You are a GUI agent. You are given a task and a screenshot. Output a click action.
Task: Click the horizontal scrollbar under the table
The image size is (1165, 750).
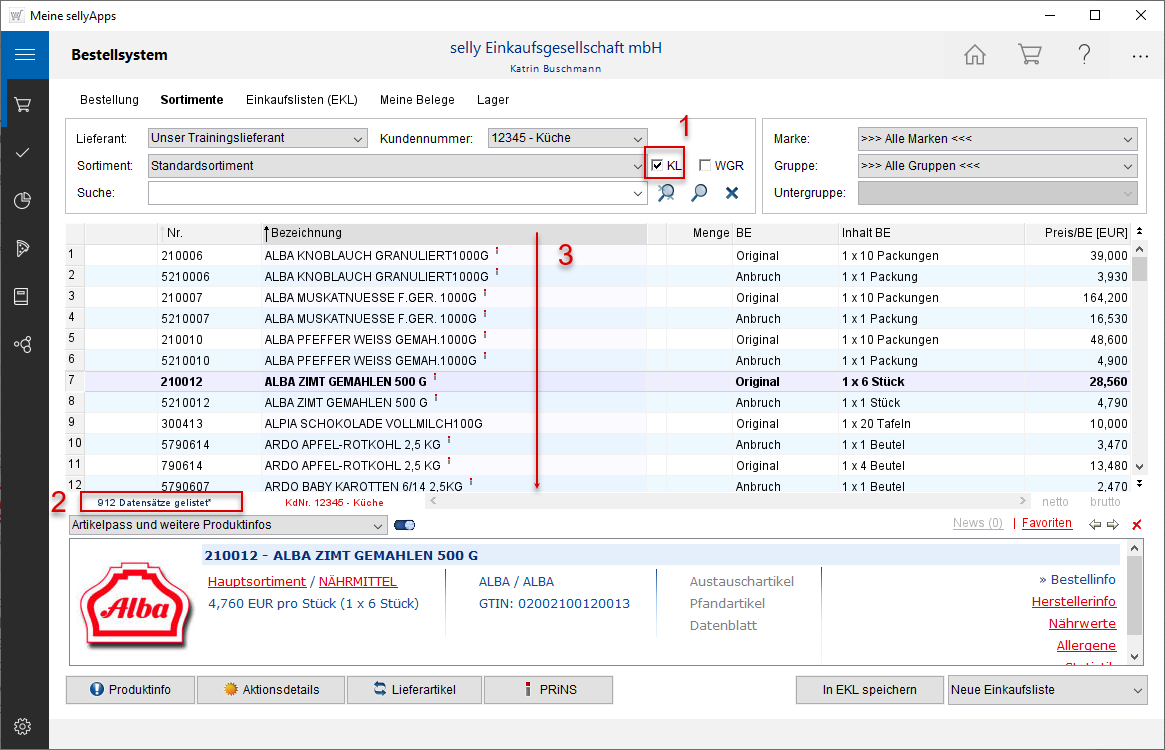pyautogui.click(x=727, y=500)
